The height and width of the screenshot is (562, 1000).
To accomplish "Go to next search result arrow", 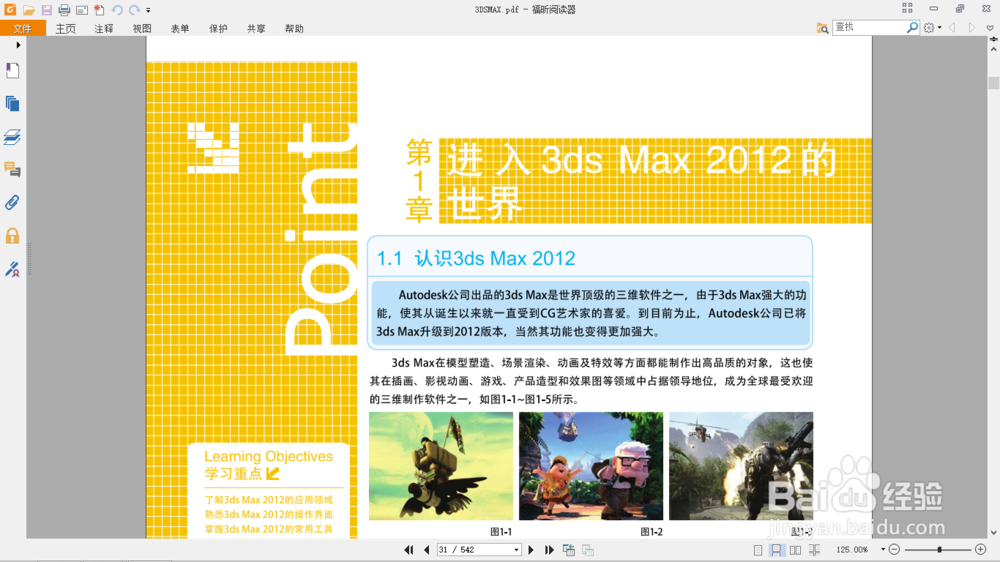I will coord(971,27).
